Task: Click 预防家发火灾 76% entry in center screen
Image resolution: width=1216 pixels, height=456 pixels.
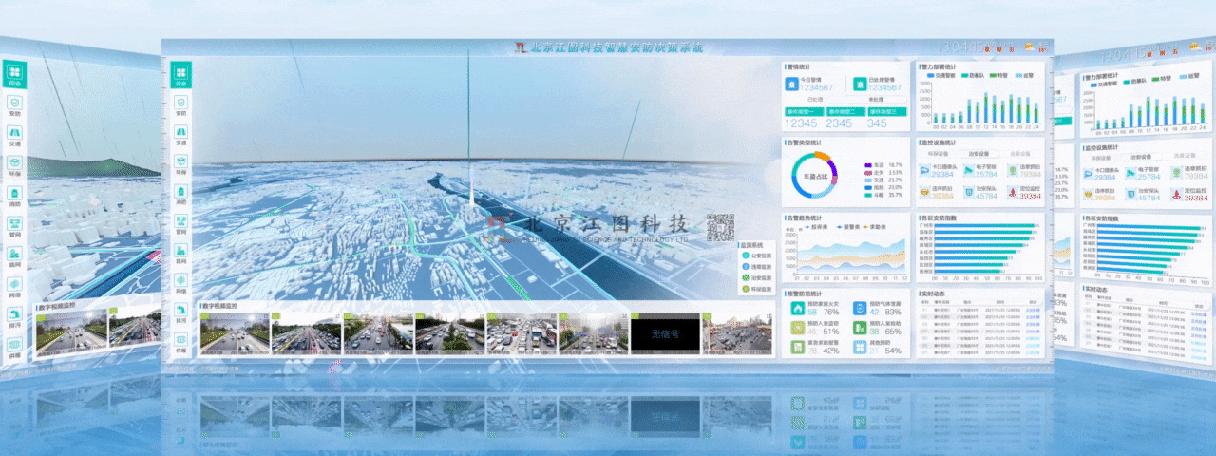Action: (814, 309)
